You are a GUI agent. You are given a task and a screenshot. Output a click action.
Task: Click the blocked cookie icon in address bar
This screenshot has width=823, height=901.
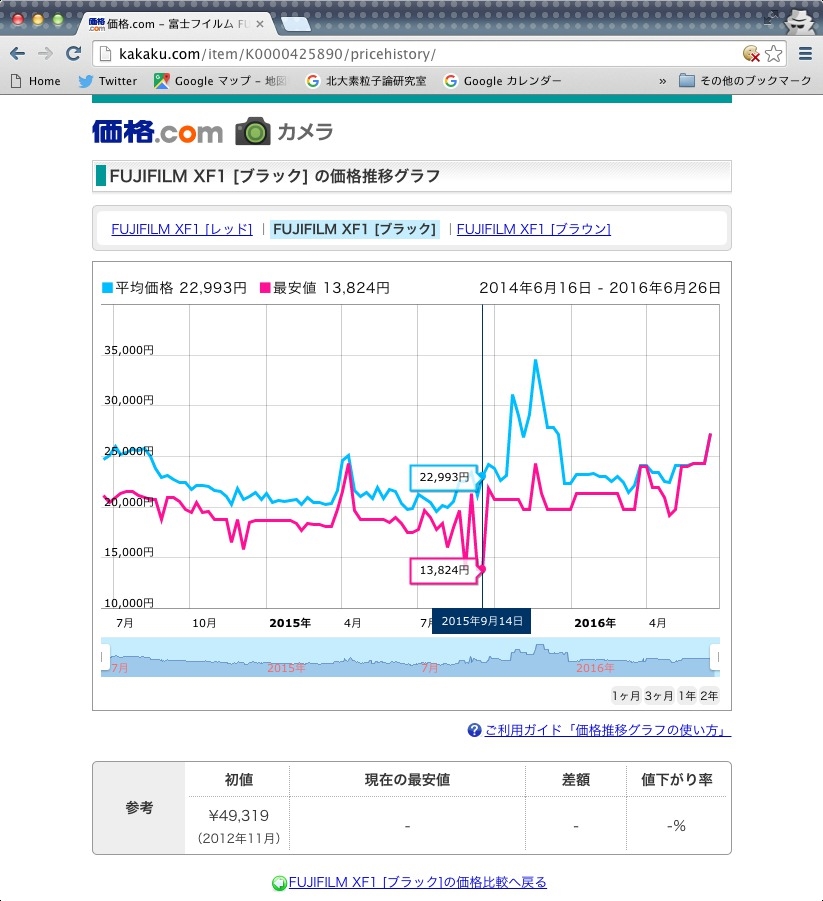(x=751, y=53)
